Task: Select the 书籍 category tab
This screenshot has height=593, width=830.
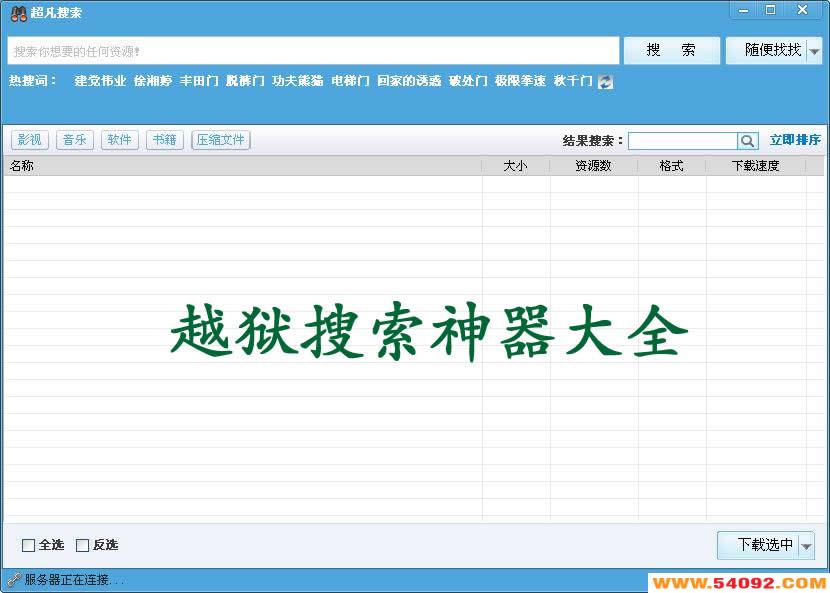Action: click(165, 140)
